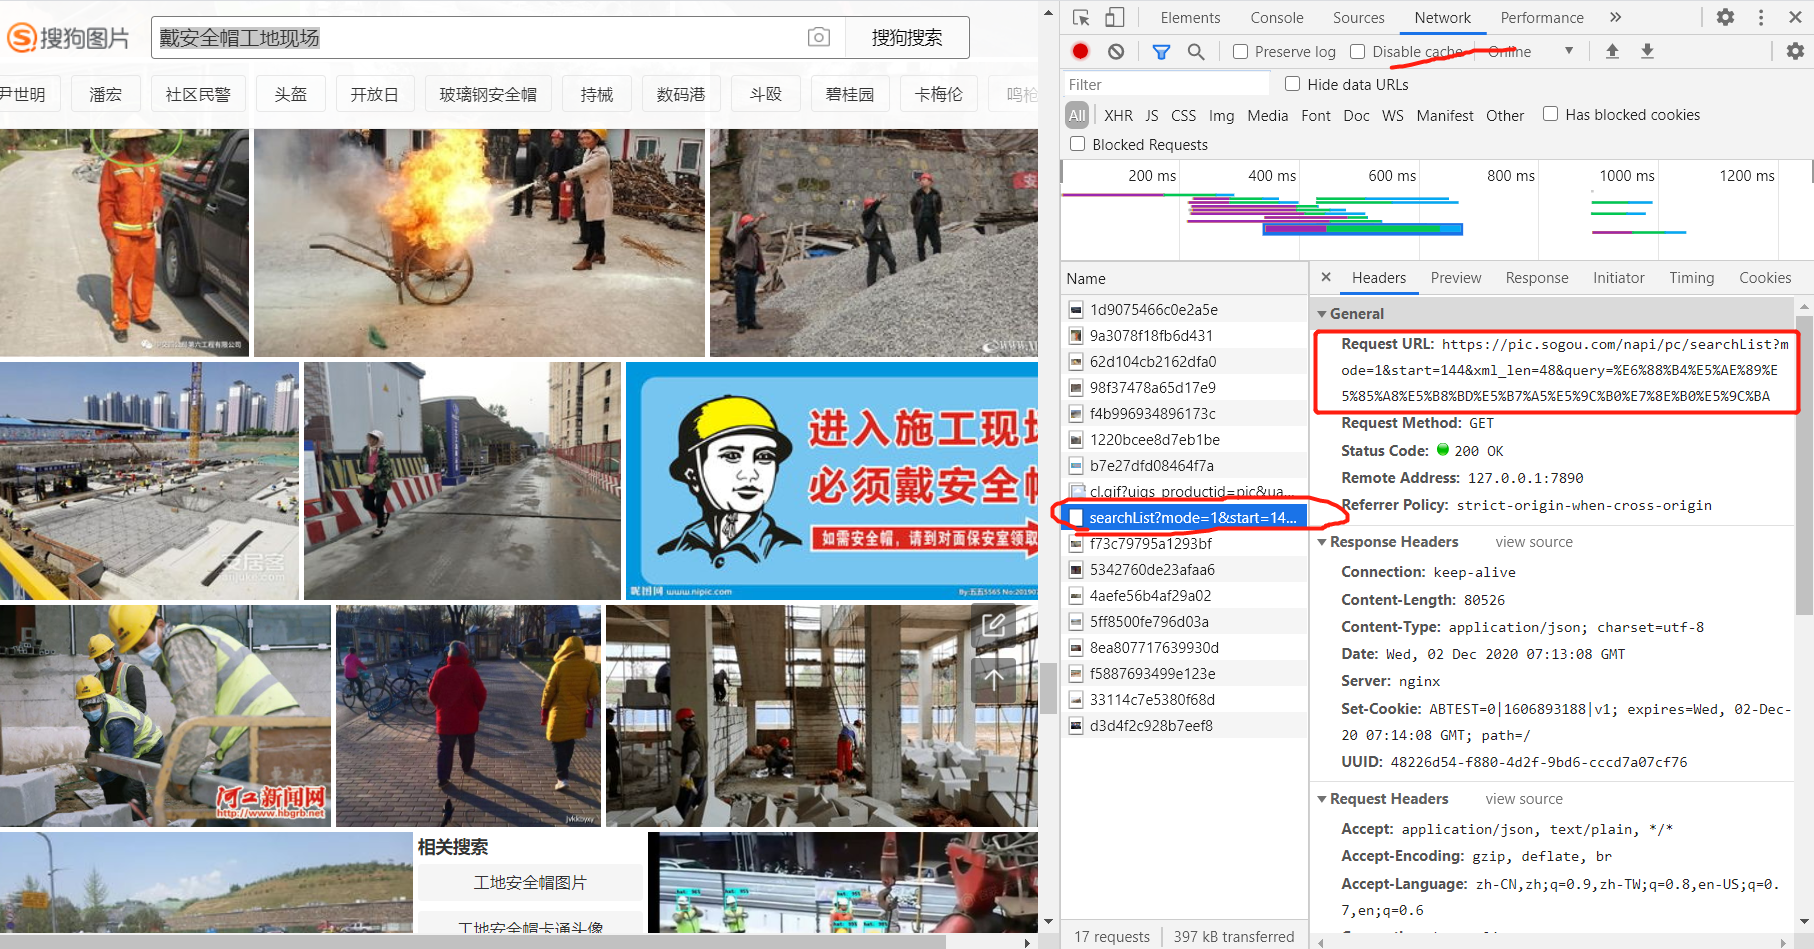
Task: Clear the network request log
Action: (x=1115, y=51)
